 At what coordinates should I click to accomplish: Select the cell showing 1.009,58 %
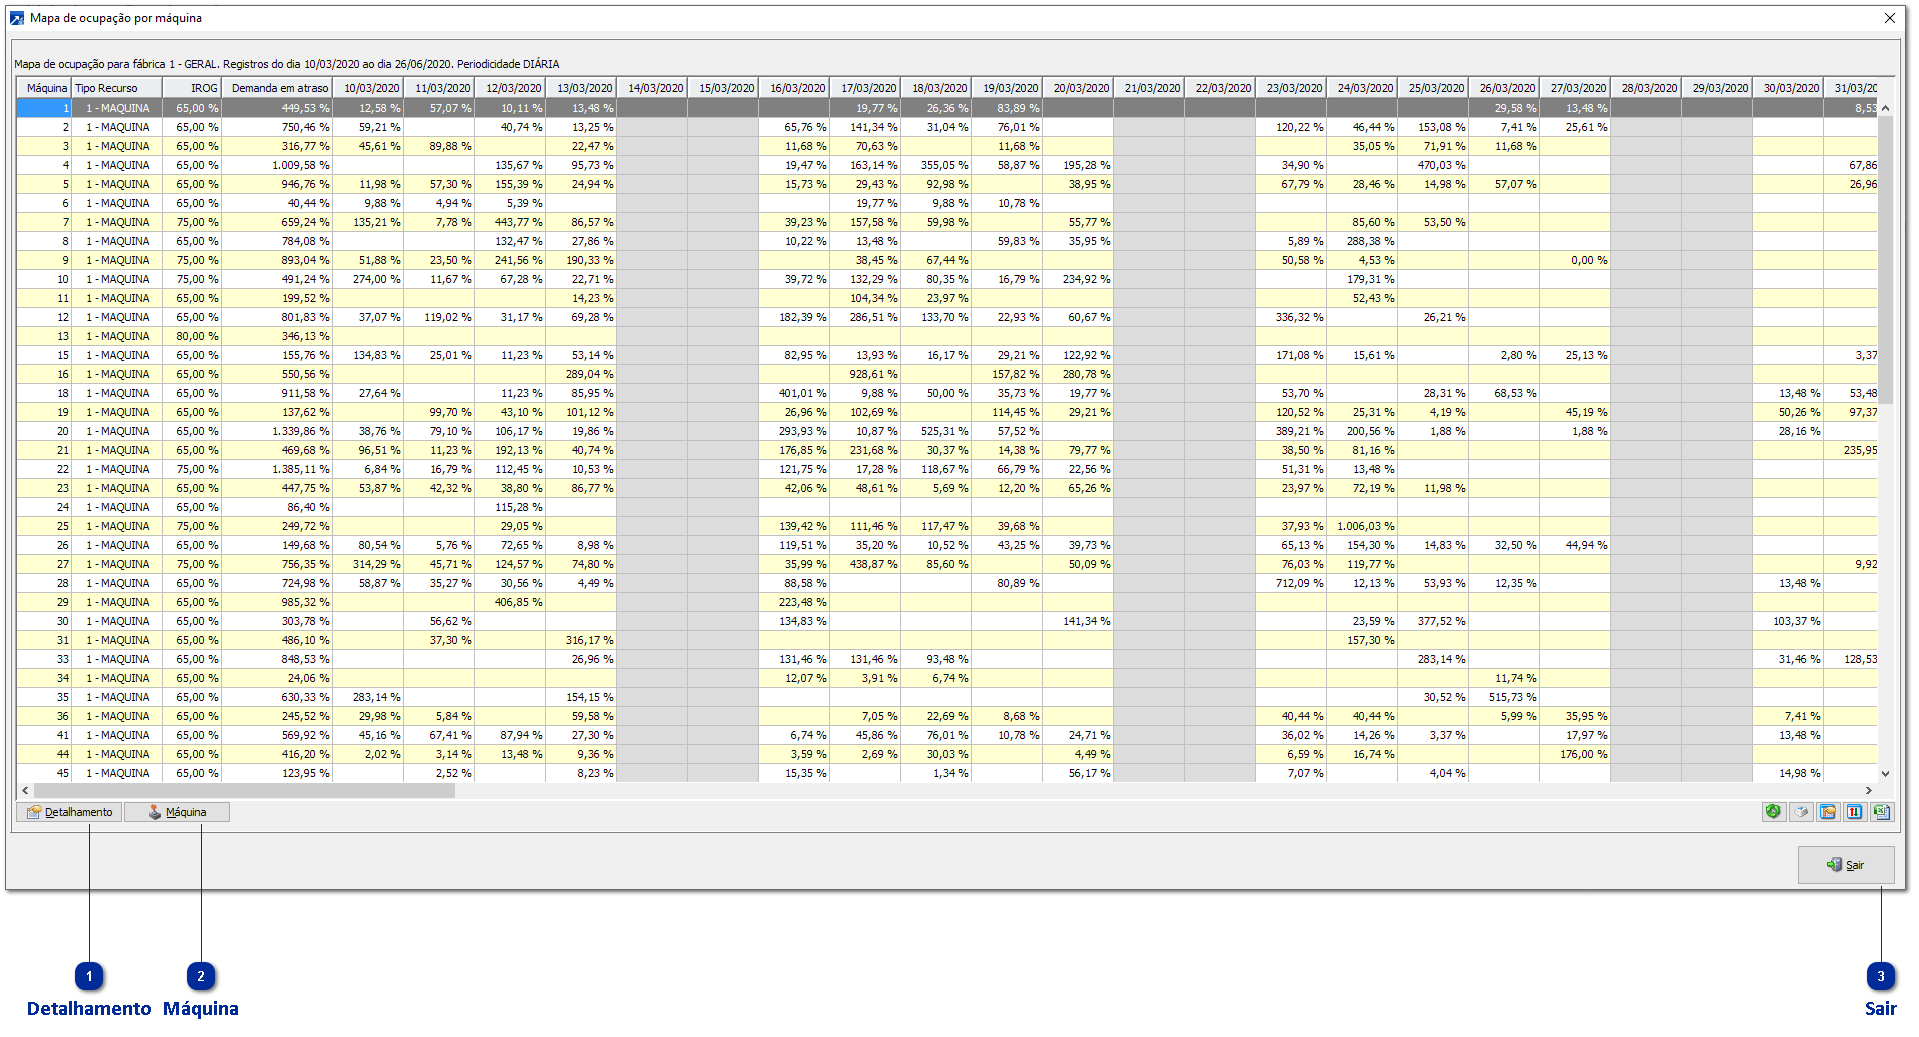pos(277,165)
